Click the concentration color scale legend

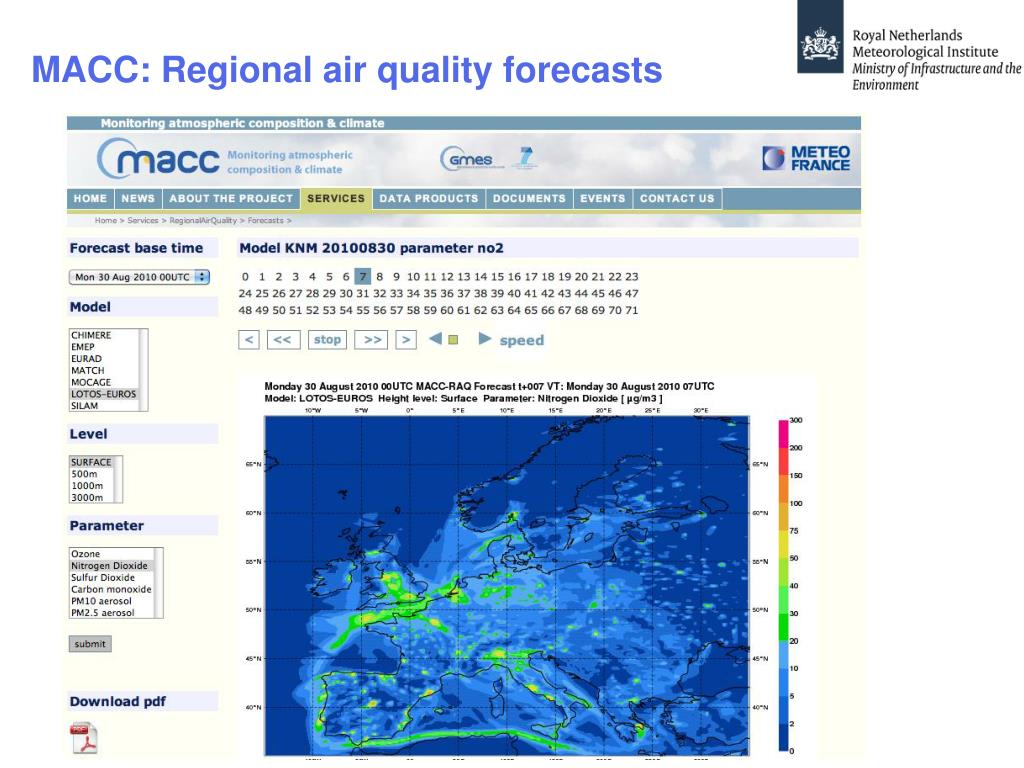point(784,586)
